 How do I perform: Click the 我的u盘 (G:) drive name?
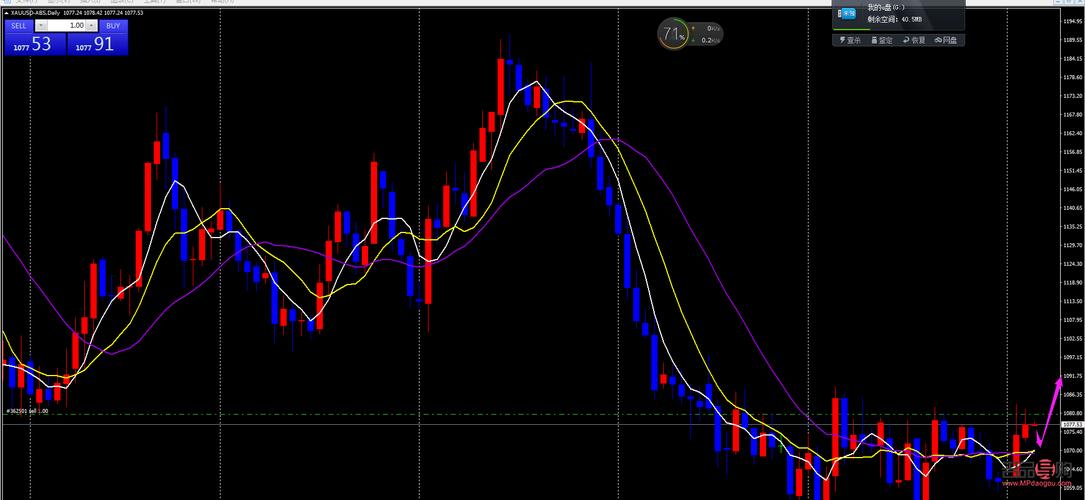click(x=886, y=8)
